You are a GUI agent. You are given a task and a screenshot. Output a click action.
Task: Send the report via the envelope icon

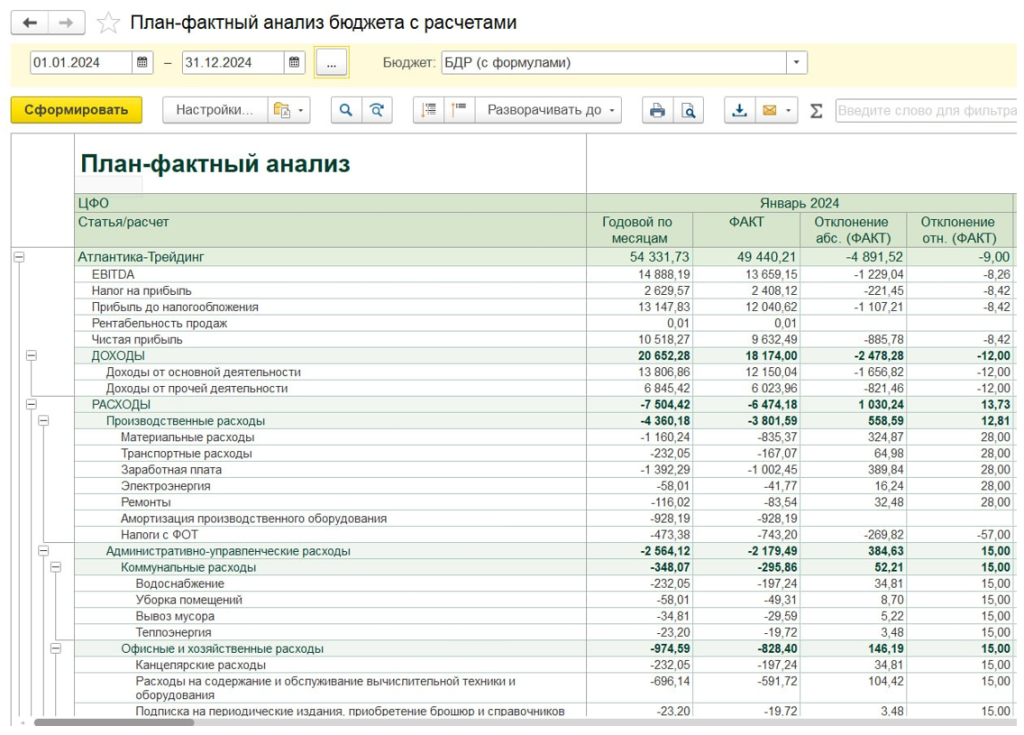[x=772, y=109]
